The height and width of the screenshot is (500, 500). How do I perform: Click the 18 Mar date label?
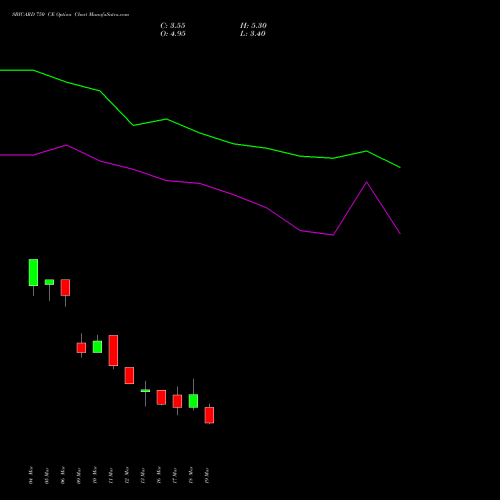(x=191, y=475)
